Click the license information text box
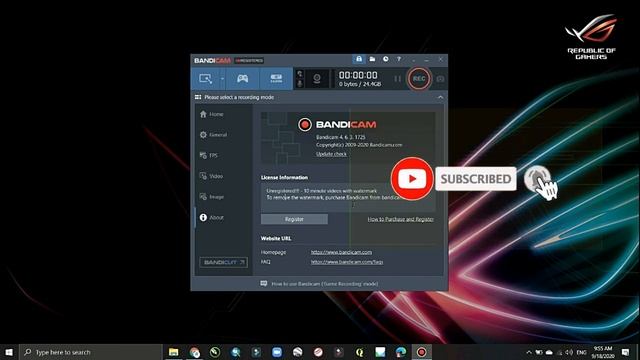640x360 pixels. click(x=348, y=198)
